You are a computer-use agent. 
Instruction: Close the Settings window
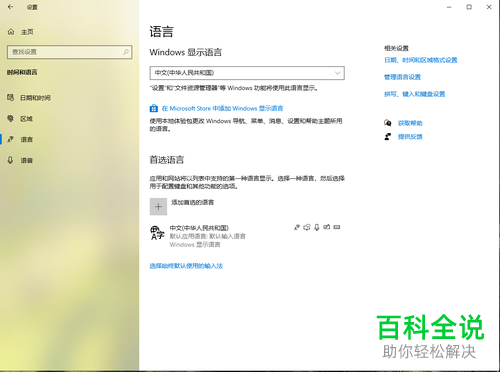click(x=489, y=7)
